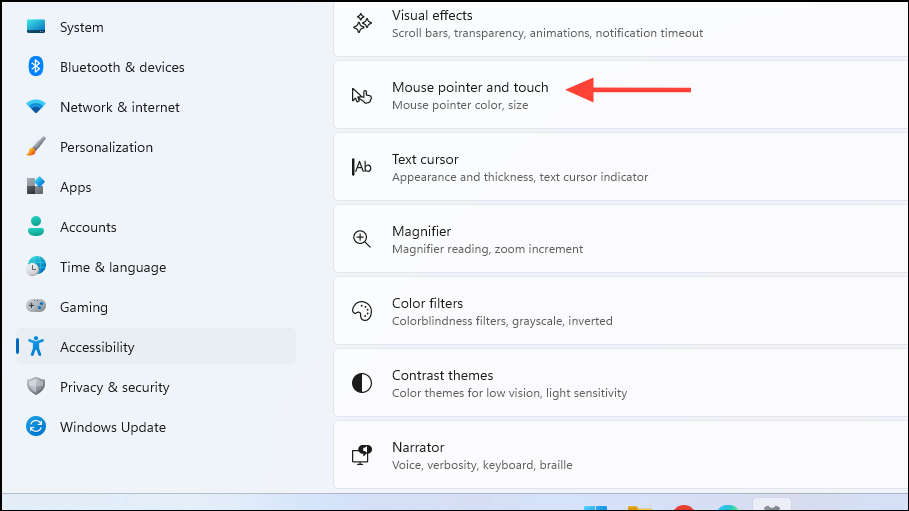Open Visual effects settings
Screen dimensions: 909x511
(x=621, y=28)
